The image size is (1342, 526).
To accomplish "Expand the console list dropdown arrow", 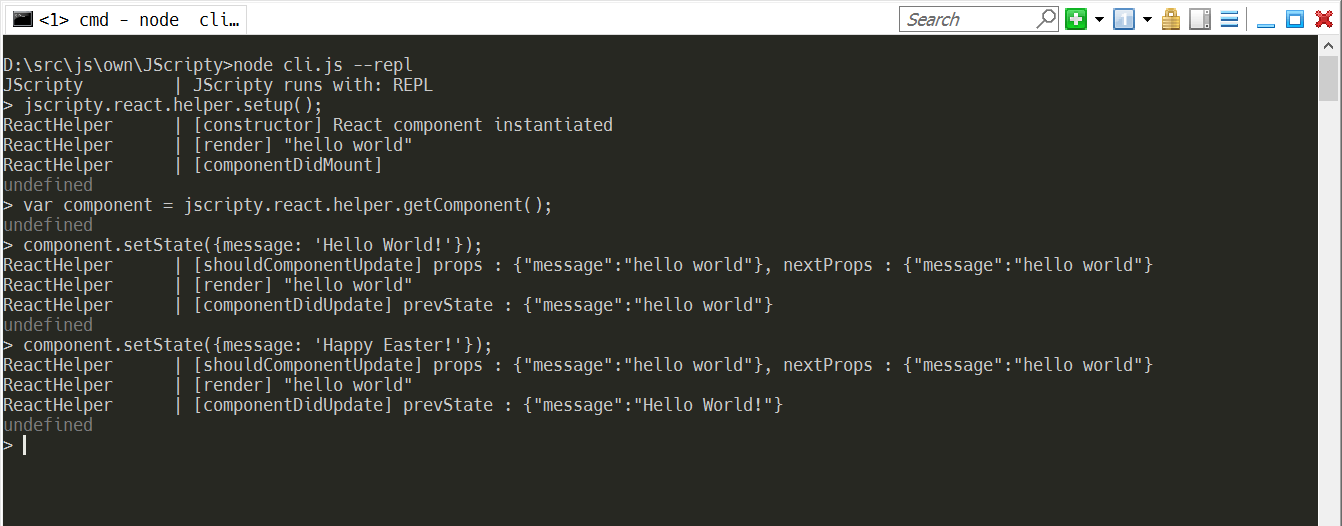I will pos(1147,19).
